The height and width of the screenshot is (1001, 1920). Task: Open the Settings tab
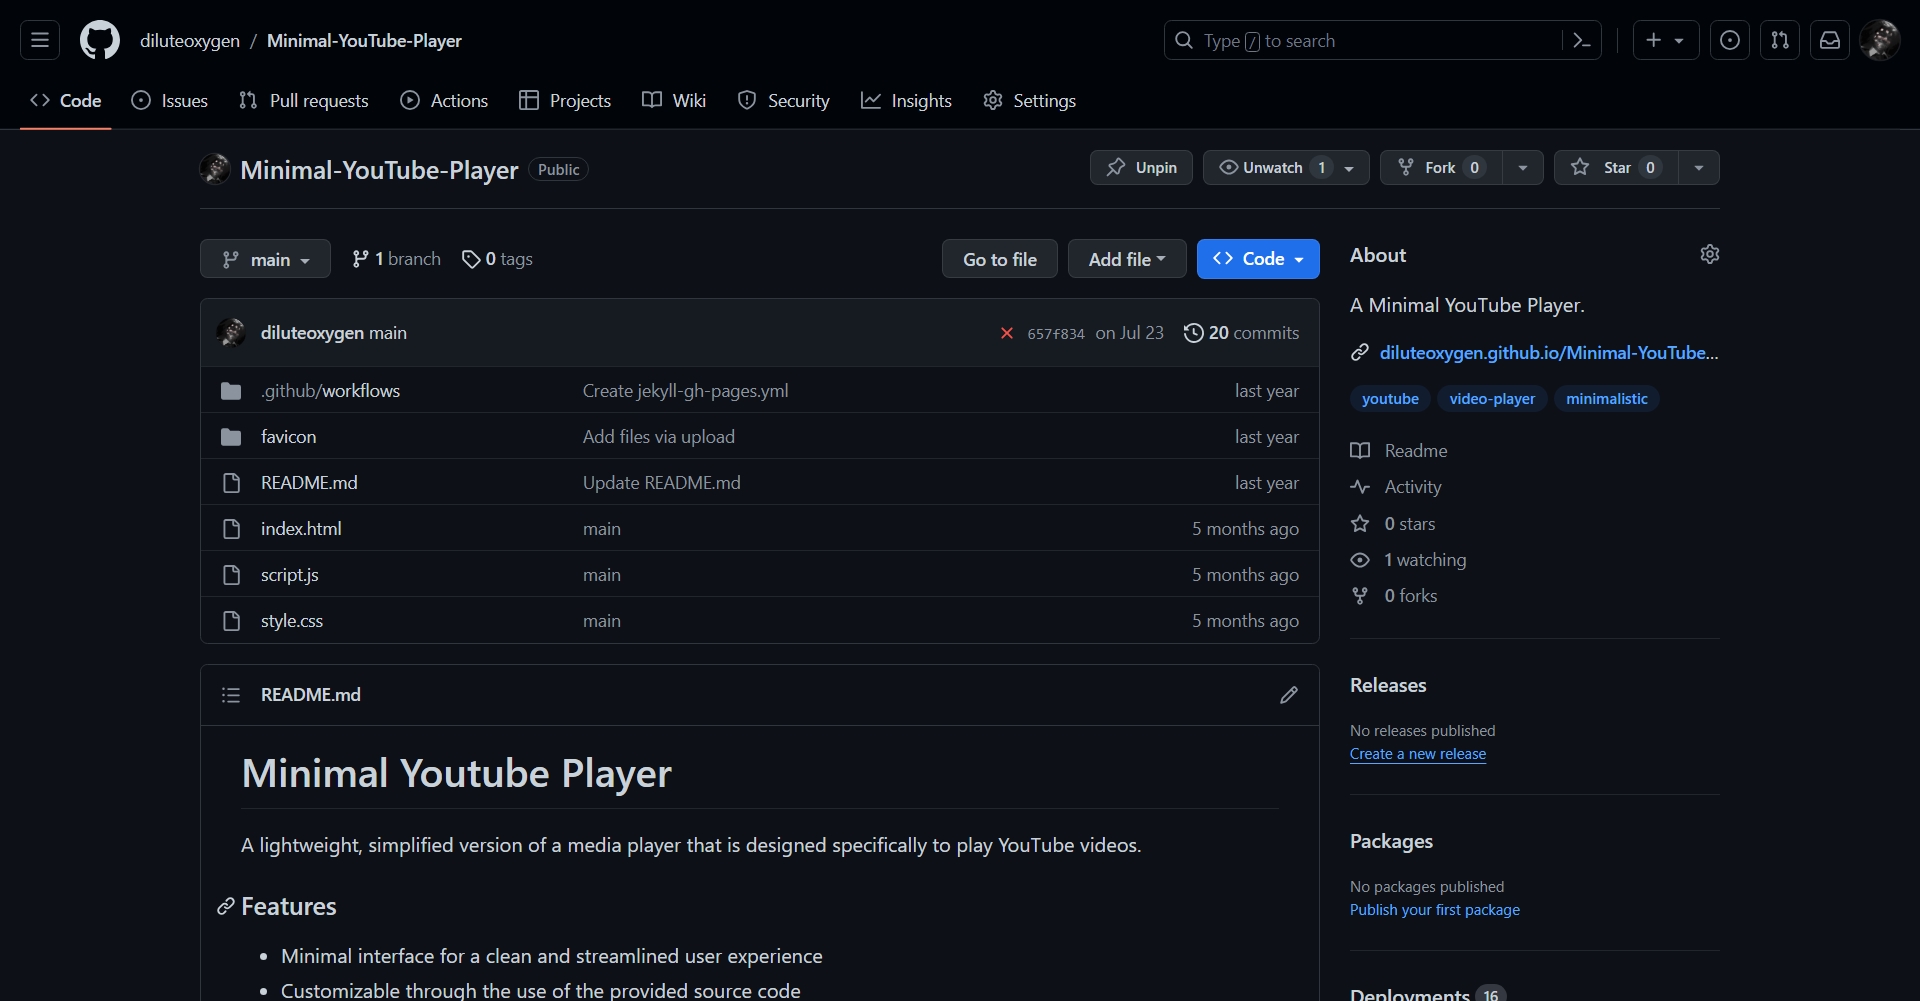click(1029, 100)
